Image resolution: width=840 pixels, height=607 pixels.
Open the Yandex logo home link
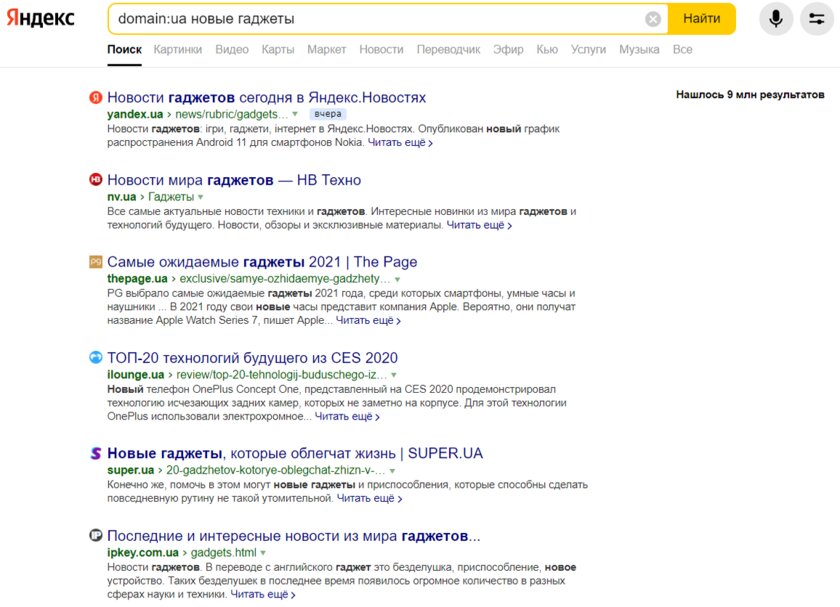tap(40, 18)
